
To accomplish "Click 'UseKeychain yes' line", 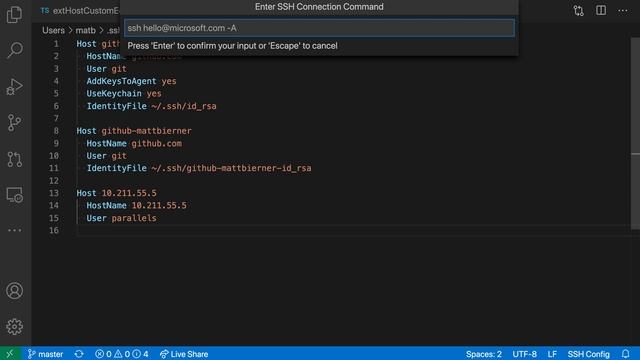I will tap(124, 93).
